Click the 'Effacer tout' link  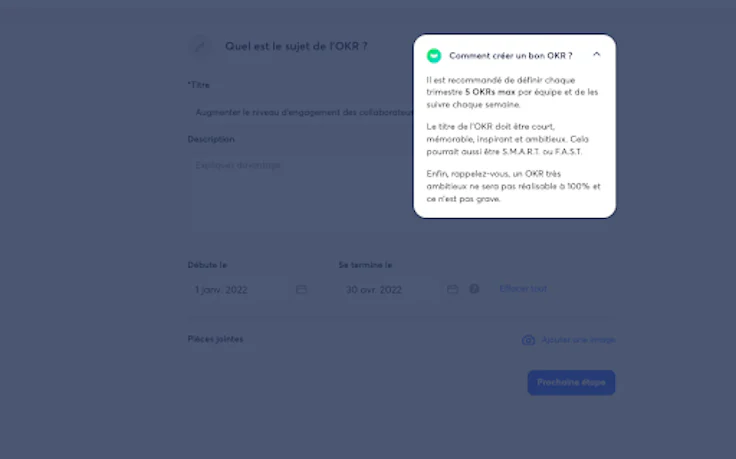point(523,289)
